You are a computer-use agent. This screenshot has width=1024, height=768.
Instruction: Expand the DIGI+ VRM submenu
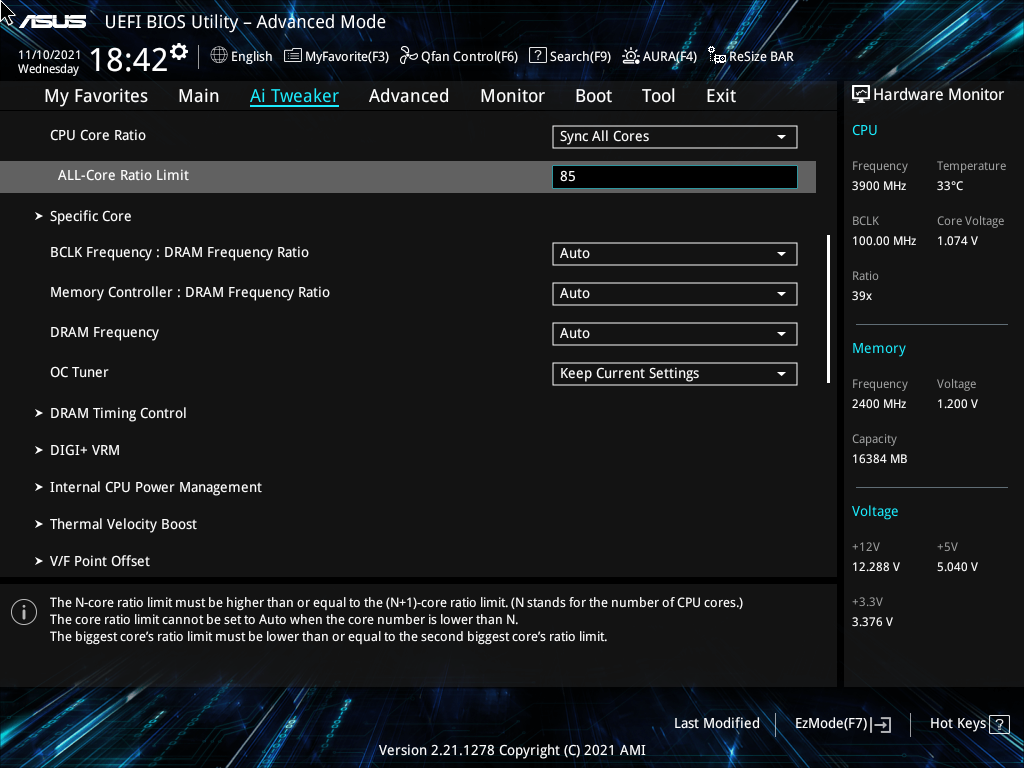pyautogui.click(x=85, y=450)
